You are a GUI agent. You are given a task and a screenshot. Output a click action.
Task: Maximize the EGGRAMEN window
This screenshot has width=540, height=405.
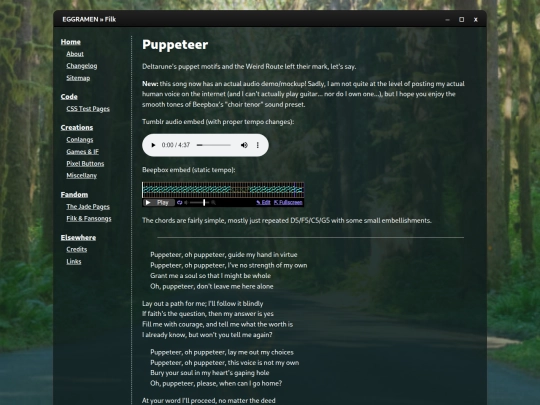click(461, 20)
